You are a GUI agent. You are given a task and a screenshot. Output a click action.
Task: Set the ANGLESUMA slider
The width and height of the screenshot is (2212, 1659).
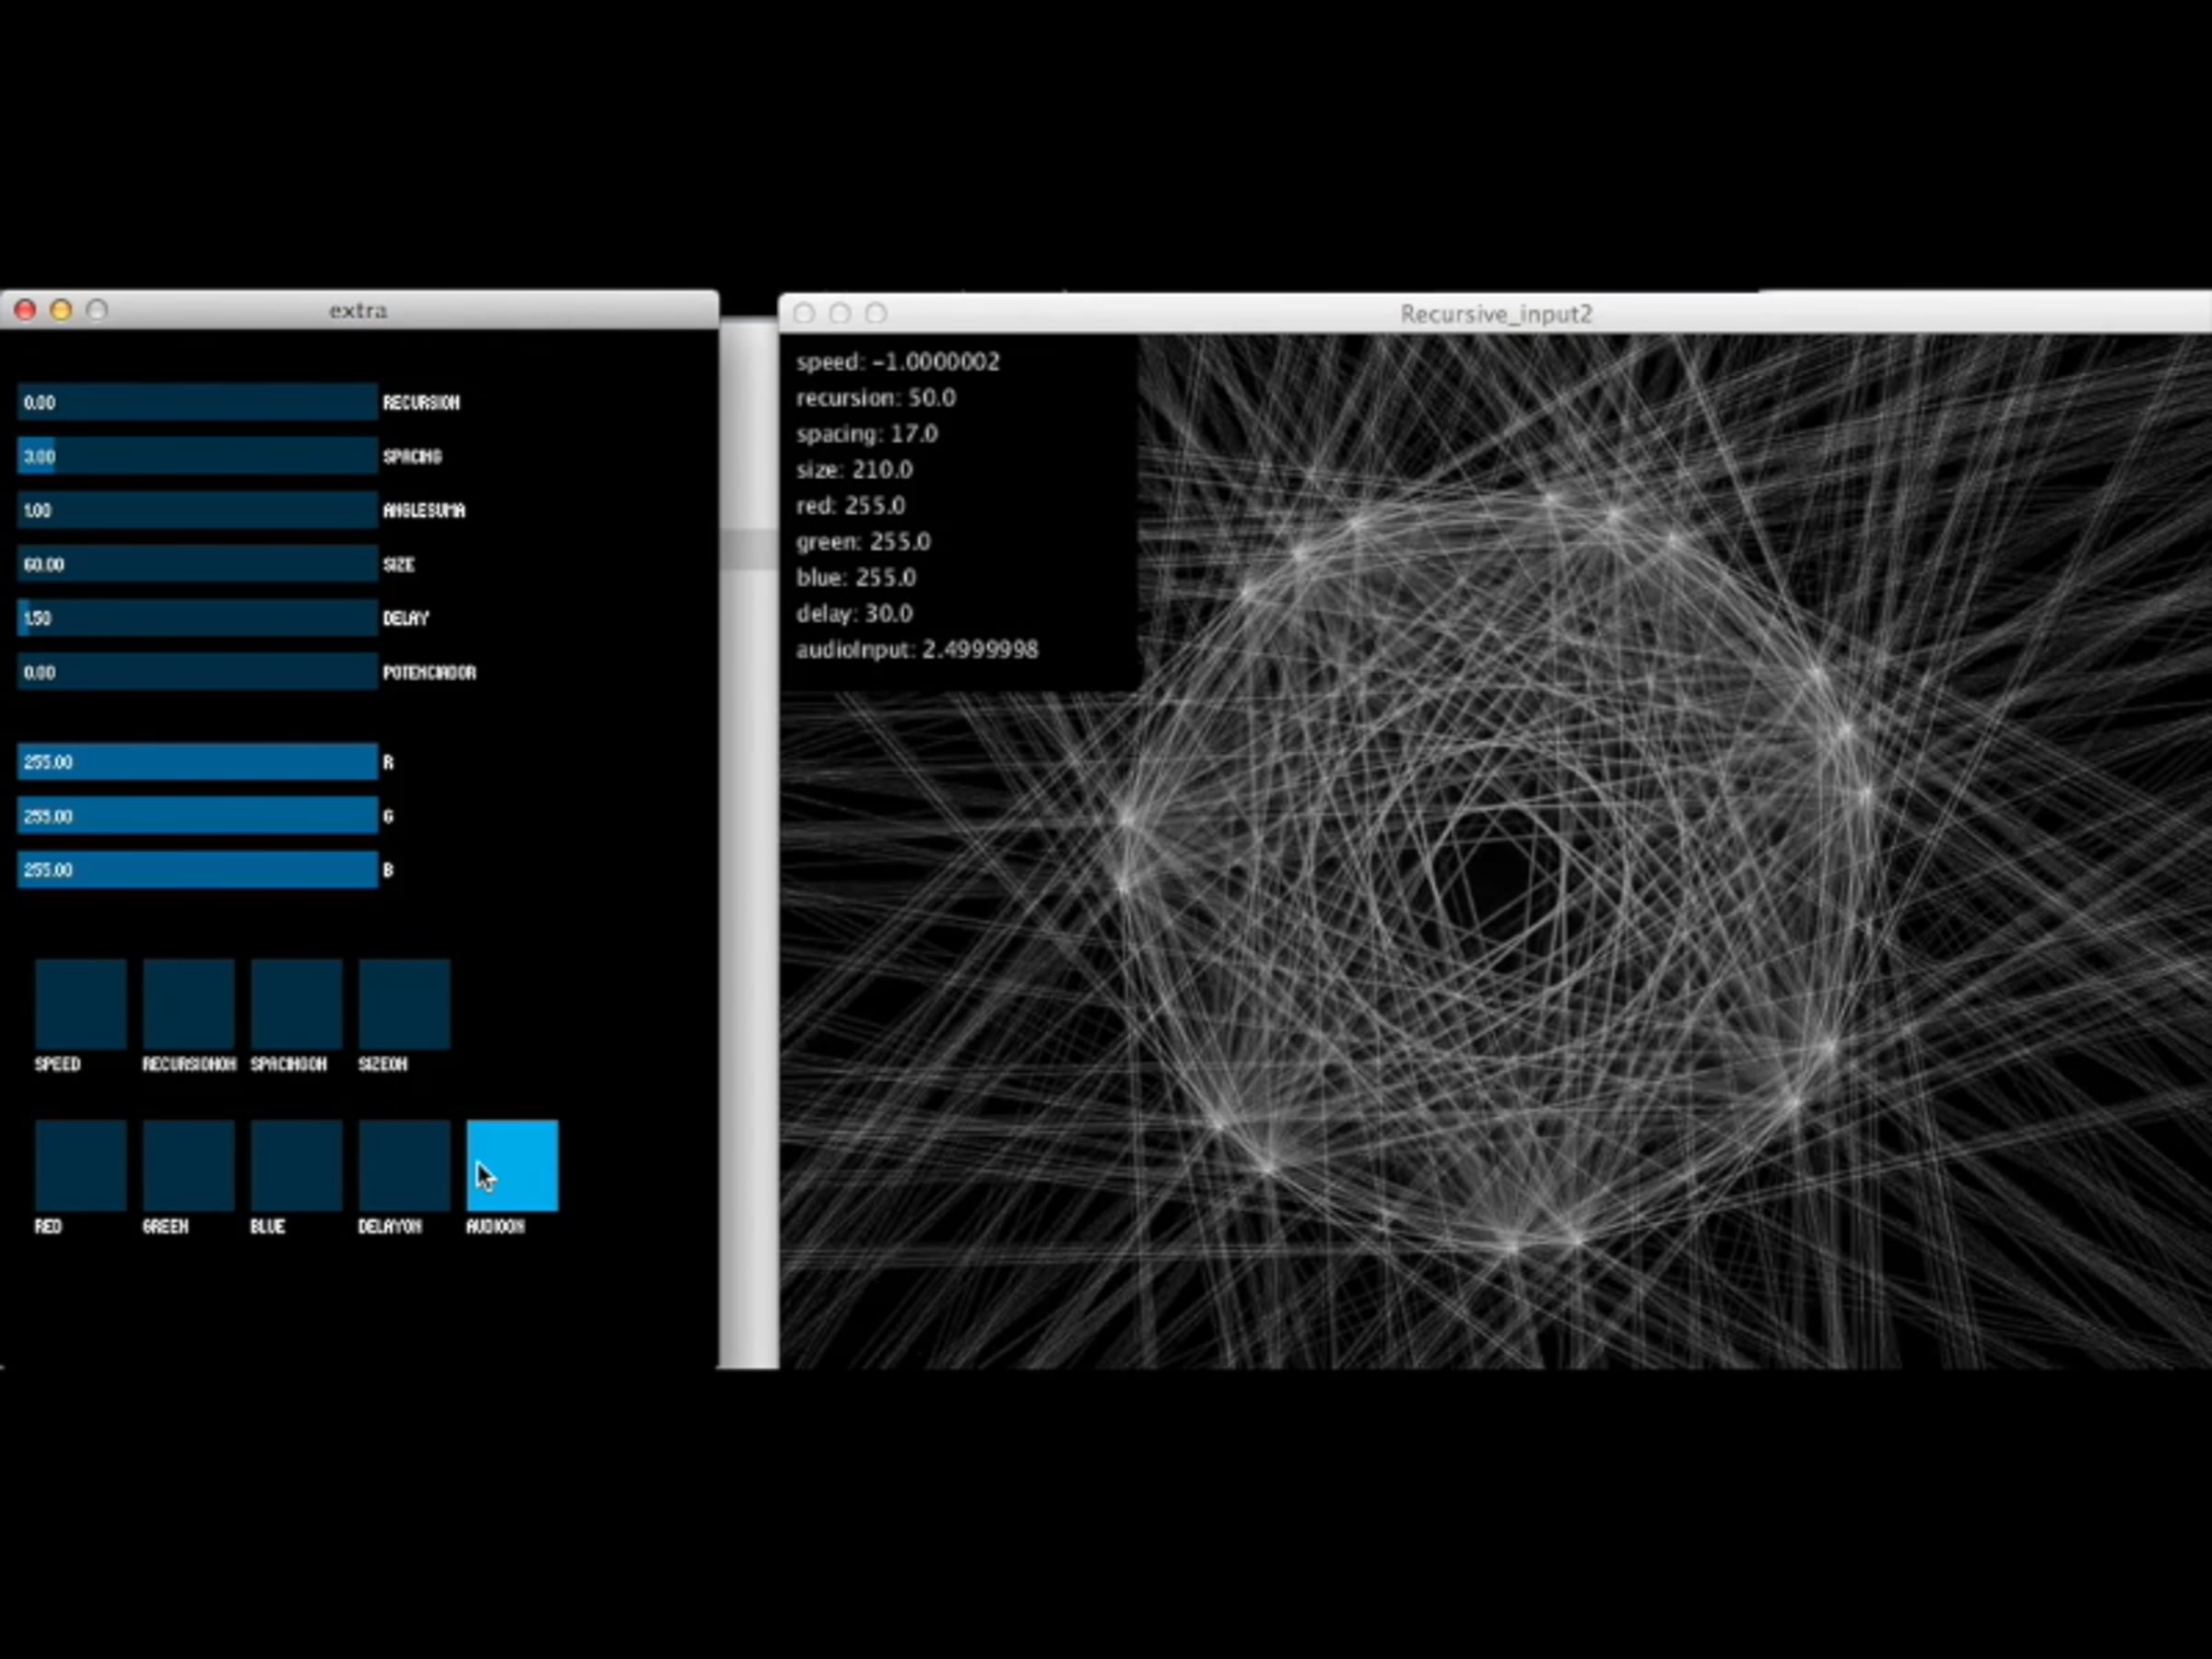[x=197, y=510]
